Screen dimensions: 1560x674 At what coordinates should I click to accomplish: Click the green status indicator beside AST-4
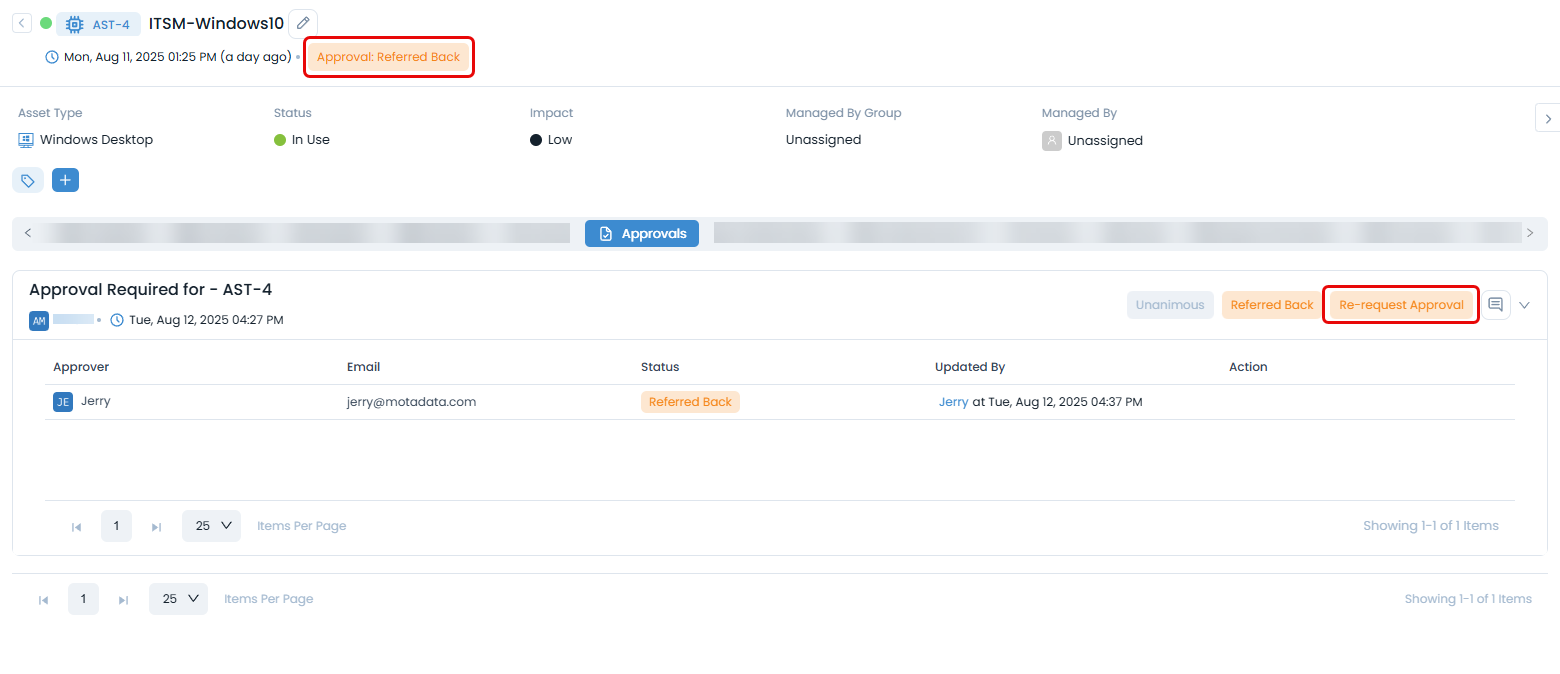click(x=45, y=22)
